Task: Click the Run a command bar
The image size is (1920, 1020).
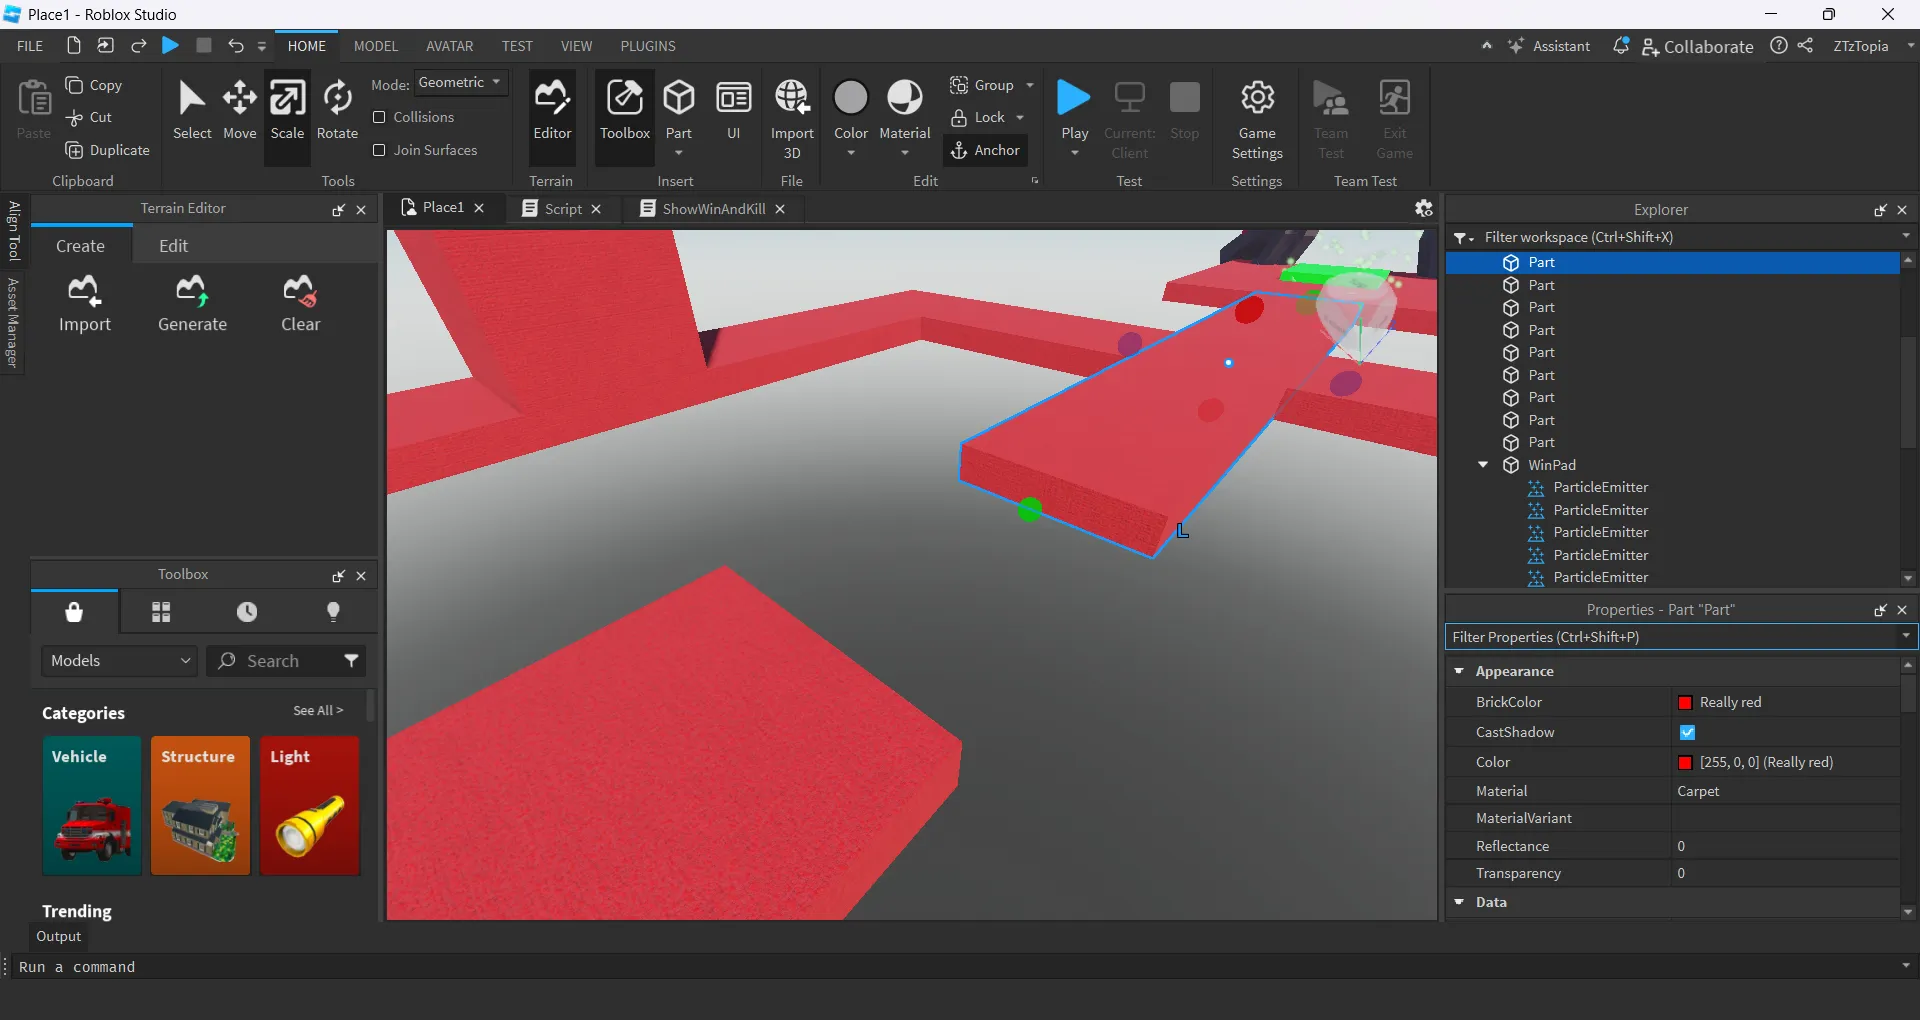Action: 958,967
